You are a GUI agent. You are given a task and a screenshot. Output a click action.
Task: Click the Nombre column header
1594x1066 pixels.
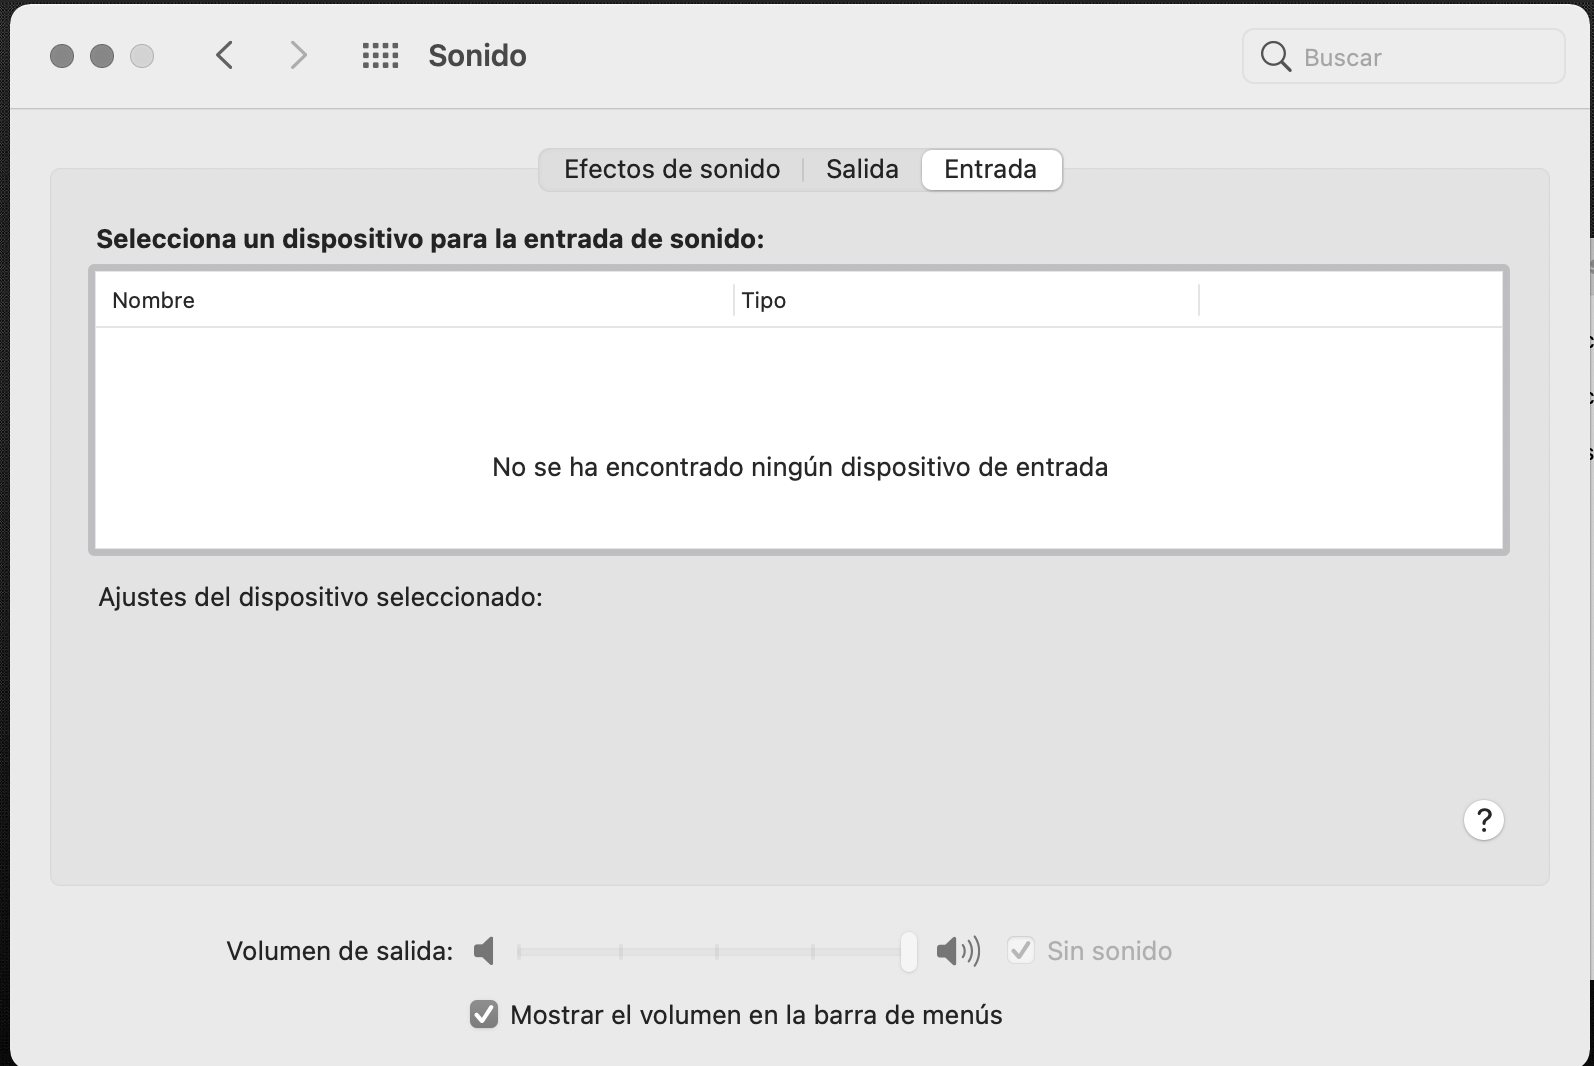point(414,300)
